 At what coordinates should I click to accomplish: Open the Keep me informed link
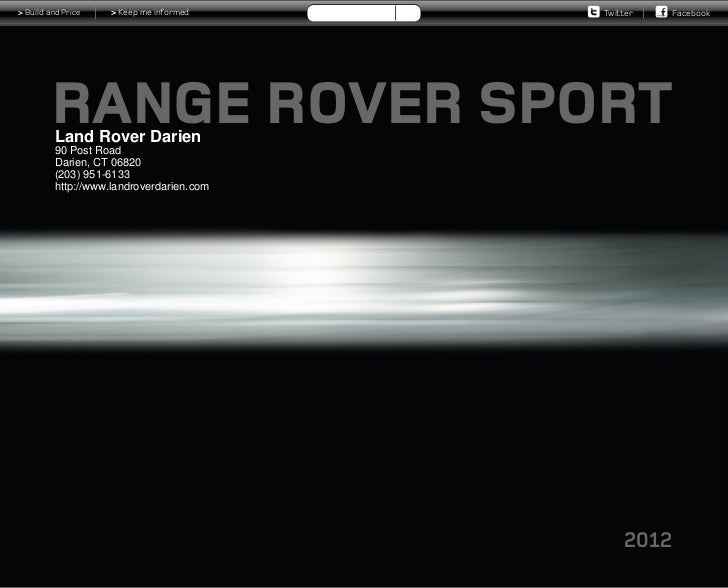click(150, 13)
